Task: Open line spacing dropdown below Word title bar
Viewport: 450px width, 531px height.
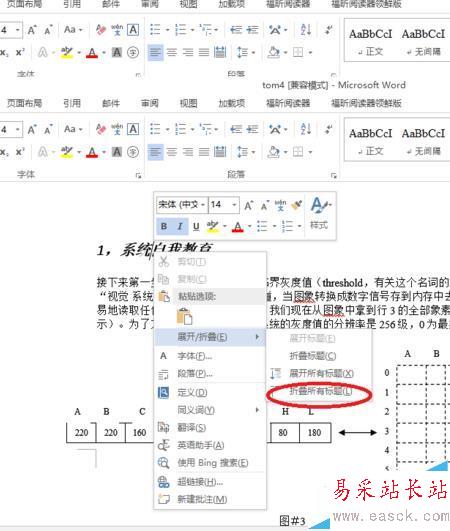Action: click(x=246, y=152)
